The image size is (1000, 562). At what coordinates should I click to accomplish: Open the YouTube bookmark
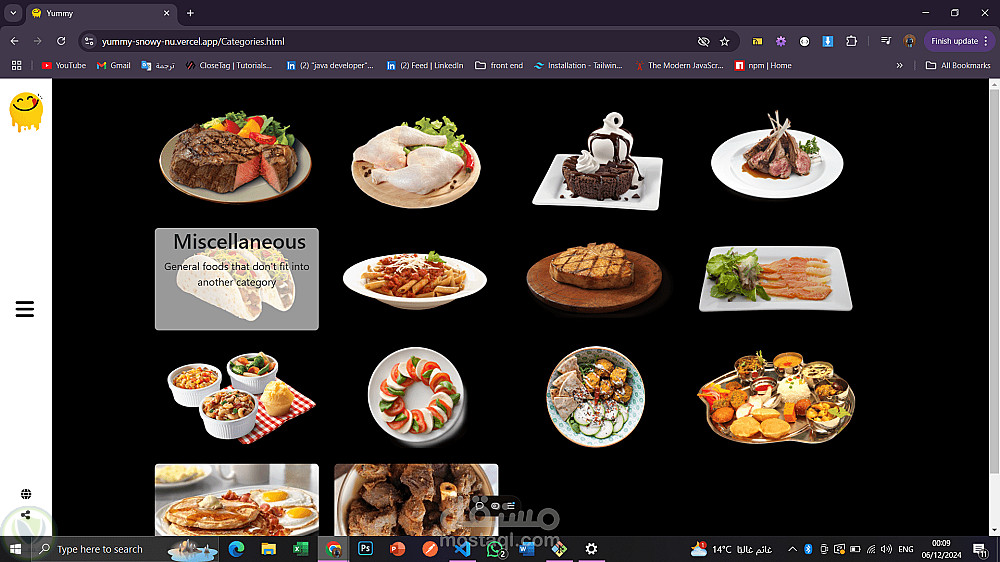(64, 65)
